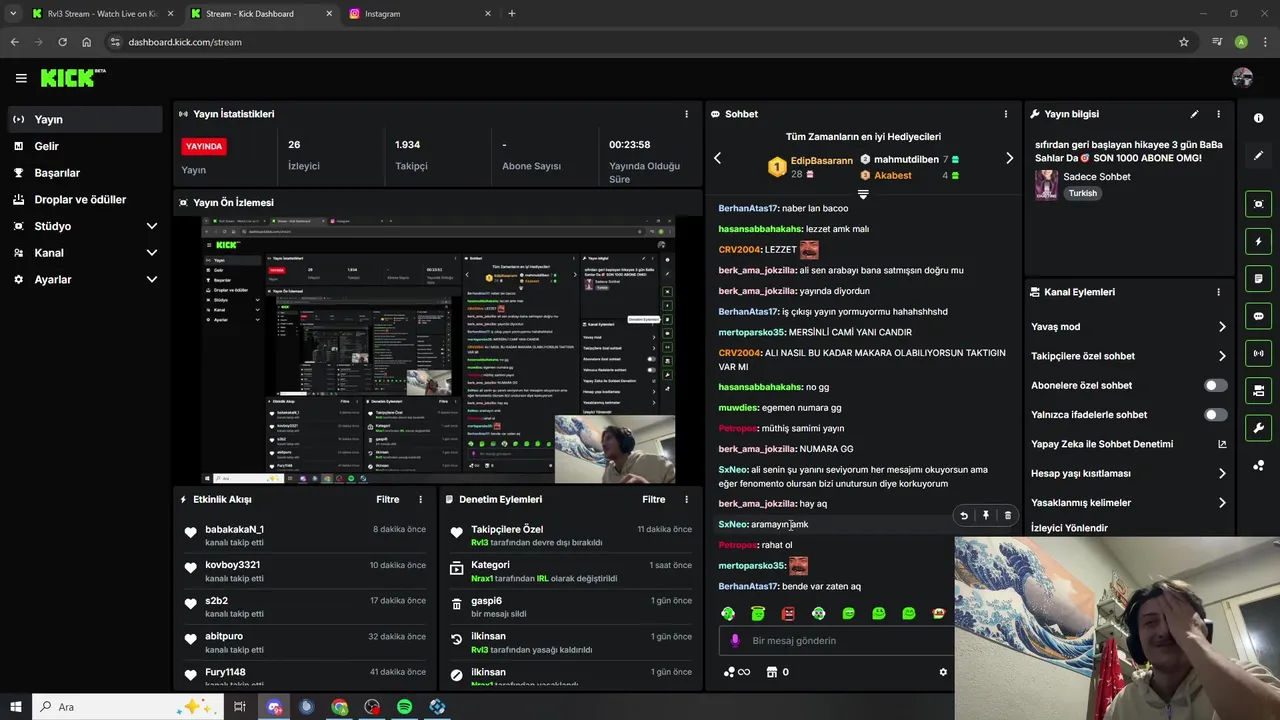Select Yayın in left sidebar
The image size is (1280, 720).
coord(85,119)
